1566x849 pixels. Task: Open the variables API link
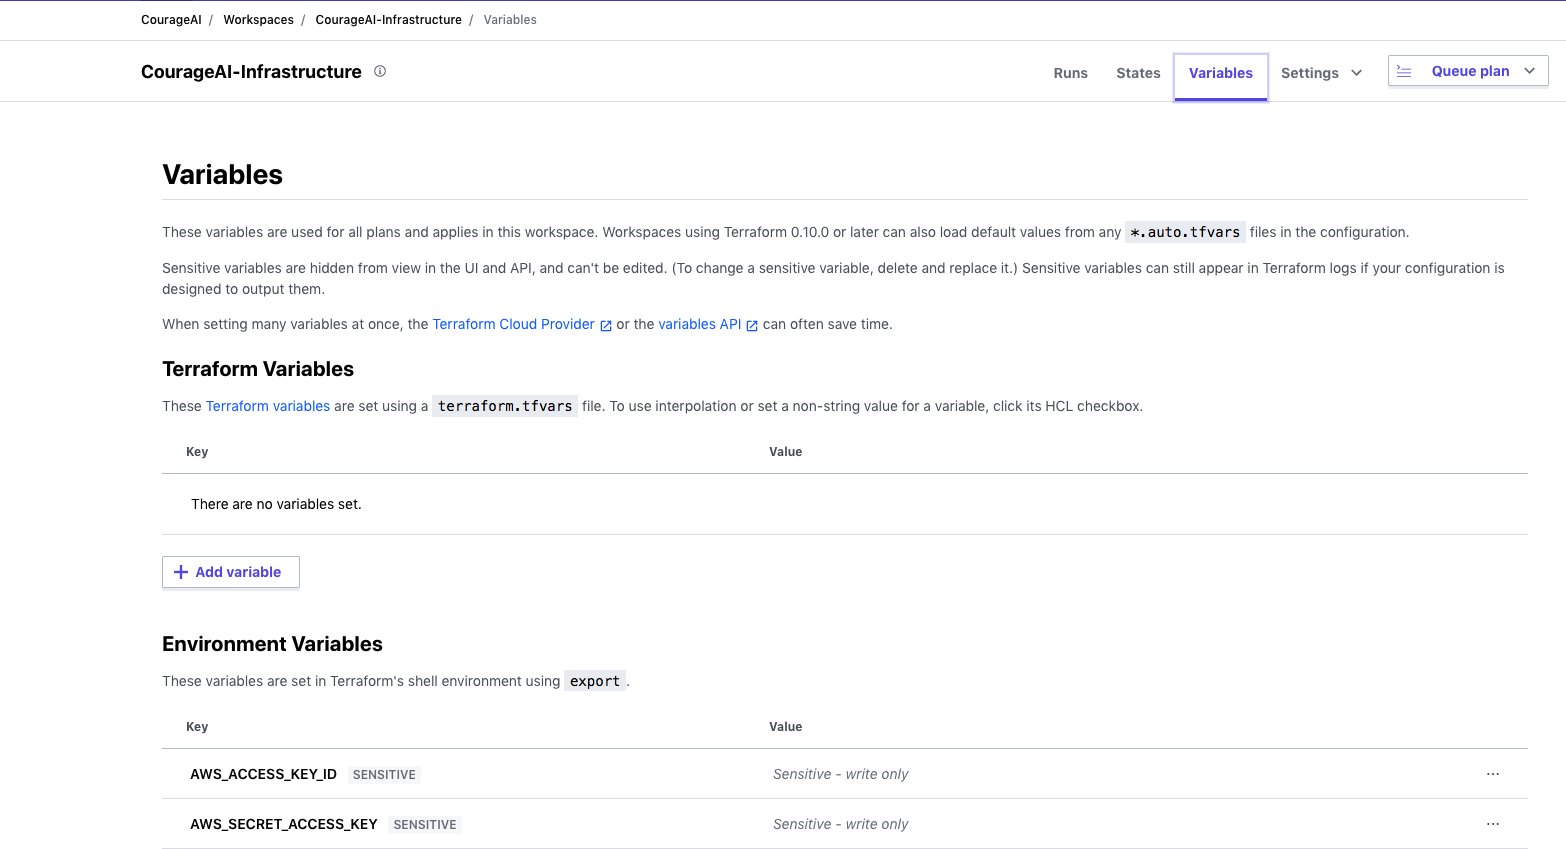[700, 324]
